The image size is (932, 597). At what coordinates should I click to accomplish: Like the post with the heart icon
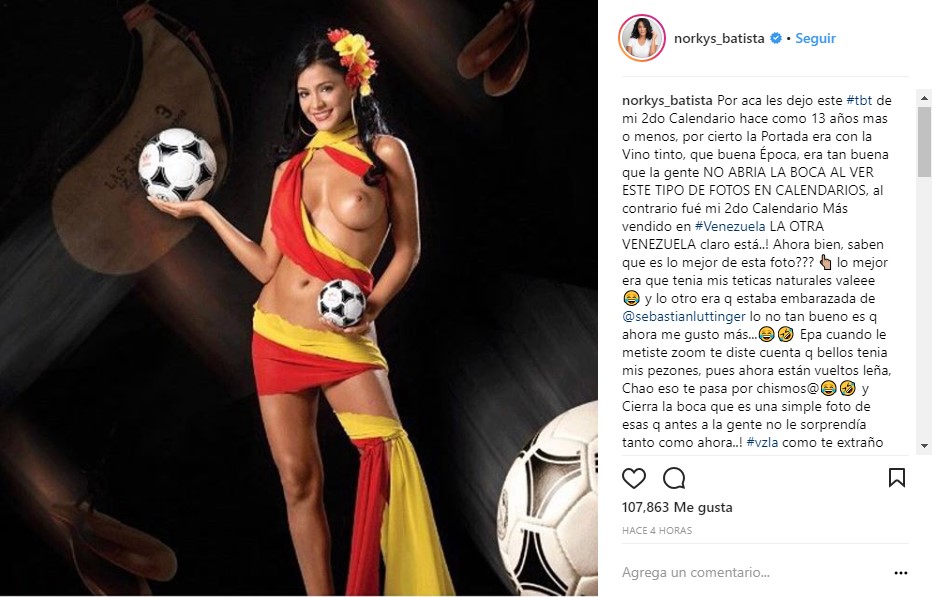point(634,478)
